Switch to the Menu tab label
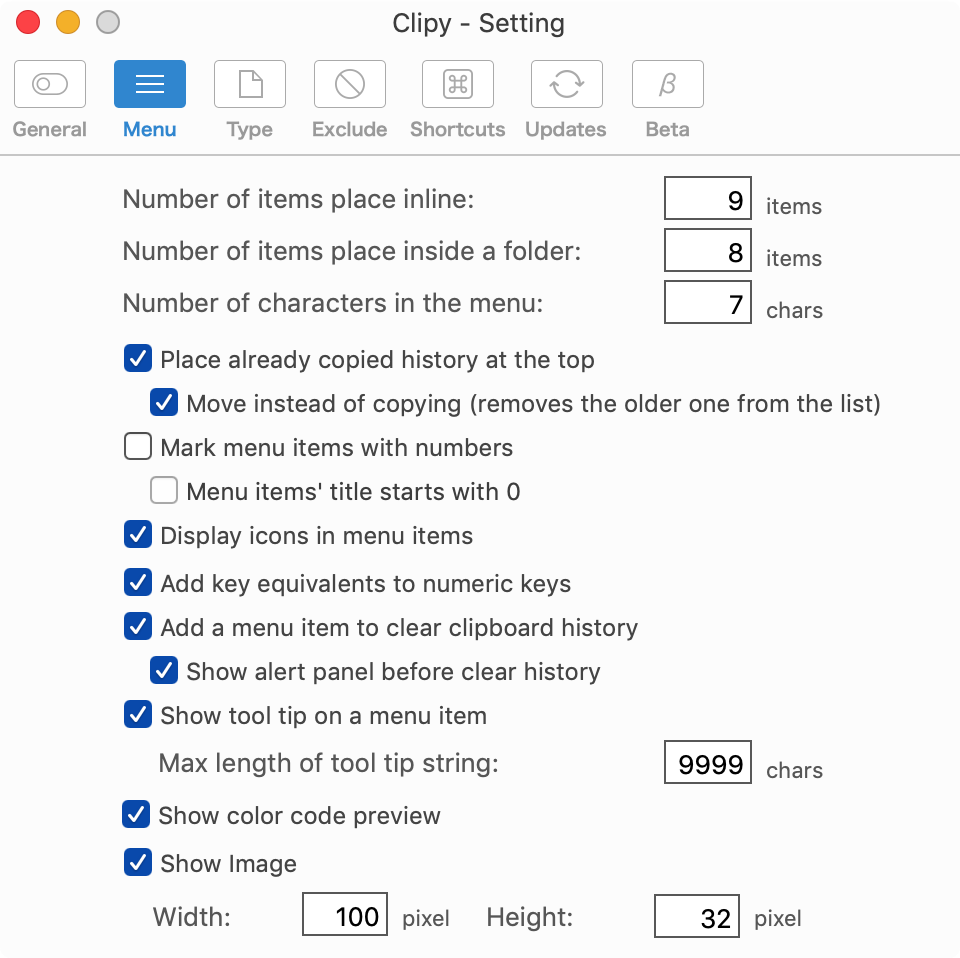 coord(149,129)
